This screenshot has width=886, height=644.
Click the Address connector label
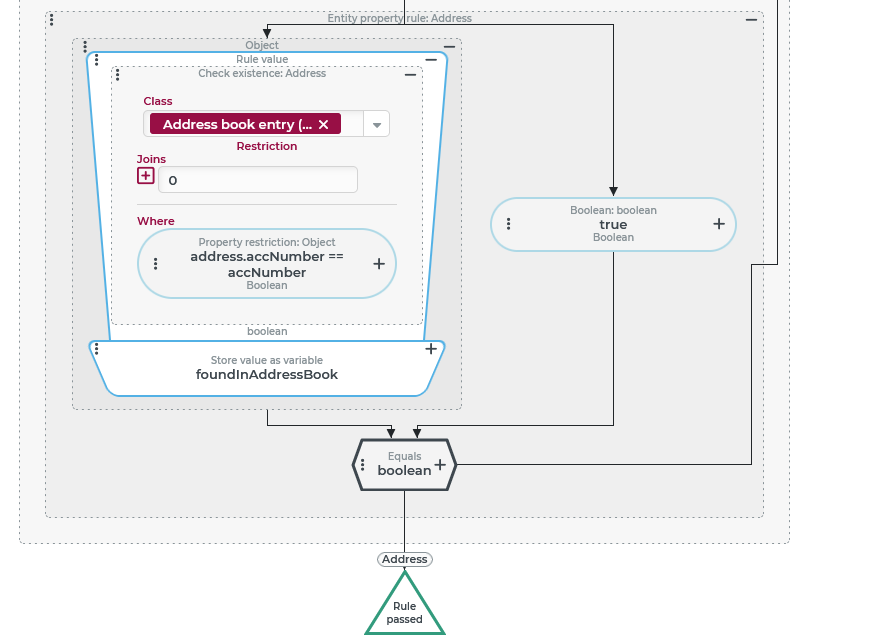404,559
